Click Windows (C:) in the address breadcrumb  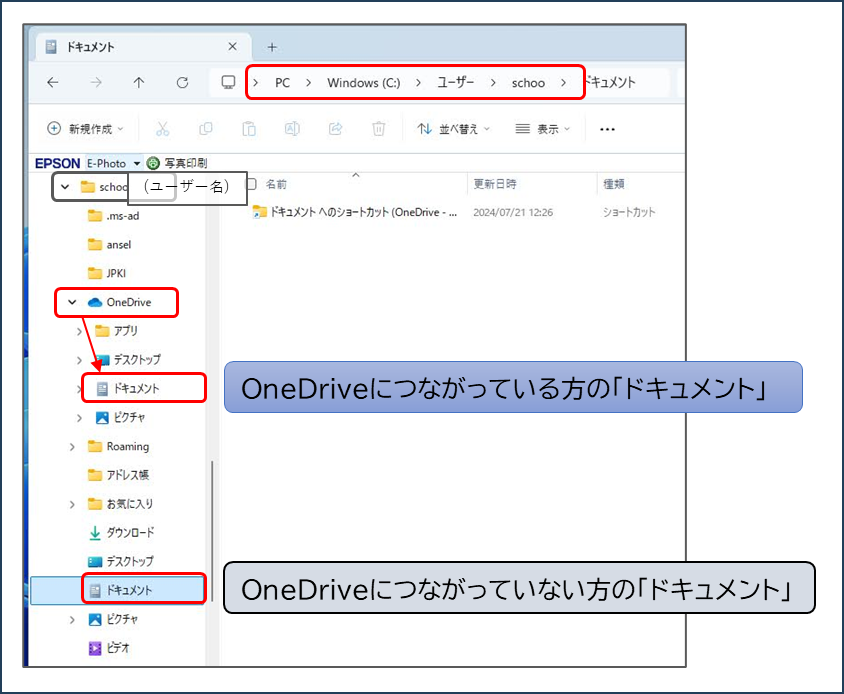point(363,83)
